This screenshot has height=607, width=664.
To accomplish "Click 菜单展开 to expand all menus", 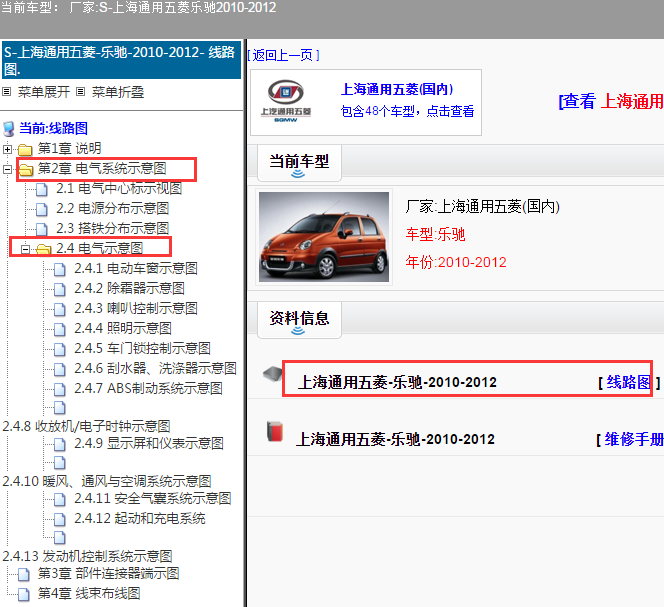I will [44, 91].
